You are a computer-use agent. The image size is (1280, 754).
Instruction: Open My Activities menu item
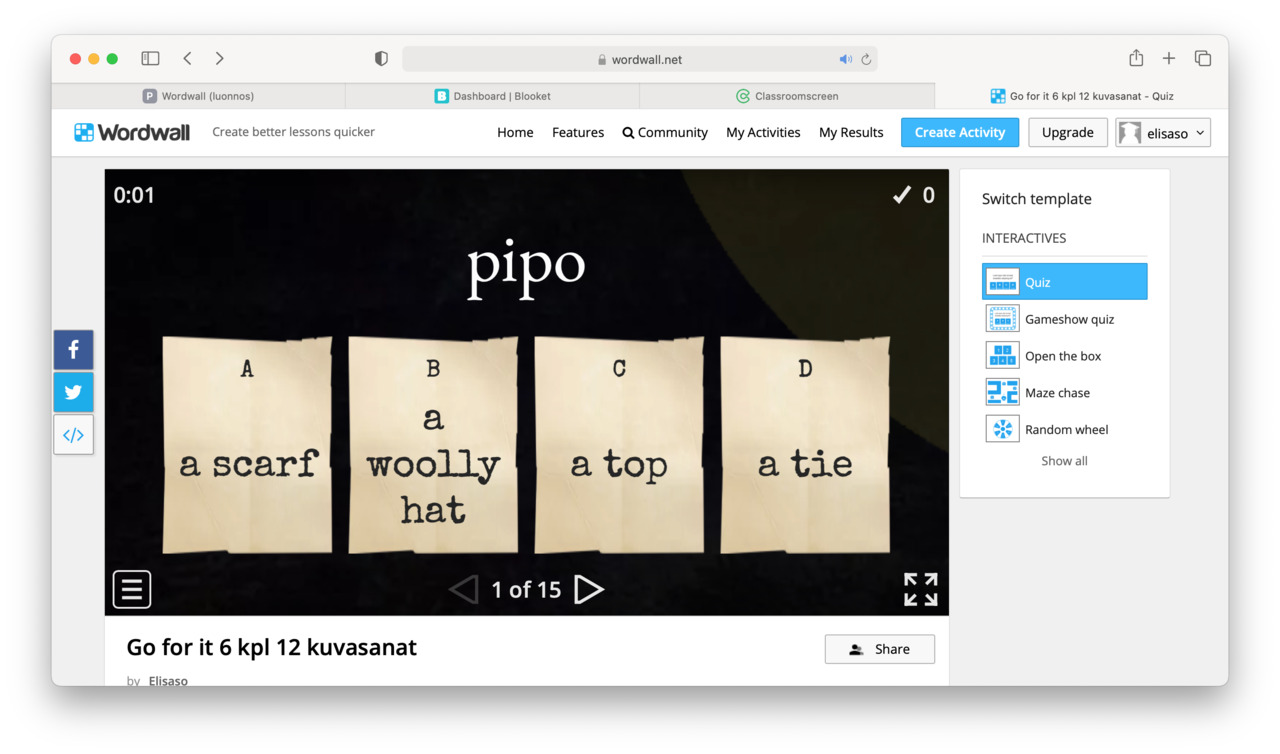[x=763, y=132]
